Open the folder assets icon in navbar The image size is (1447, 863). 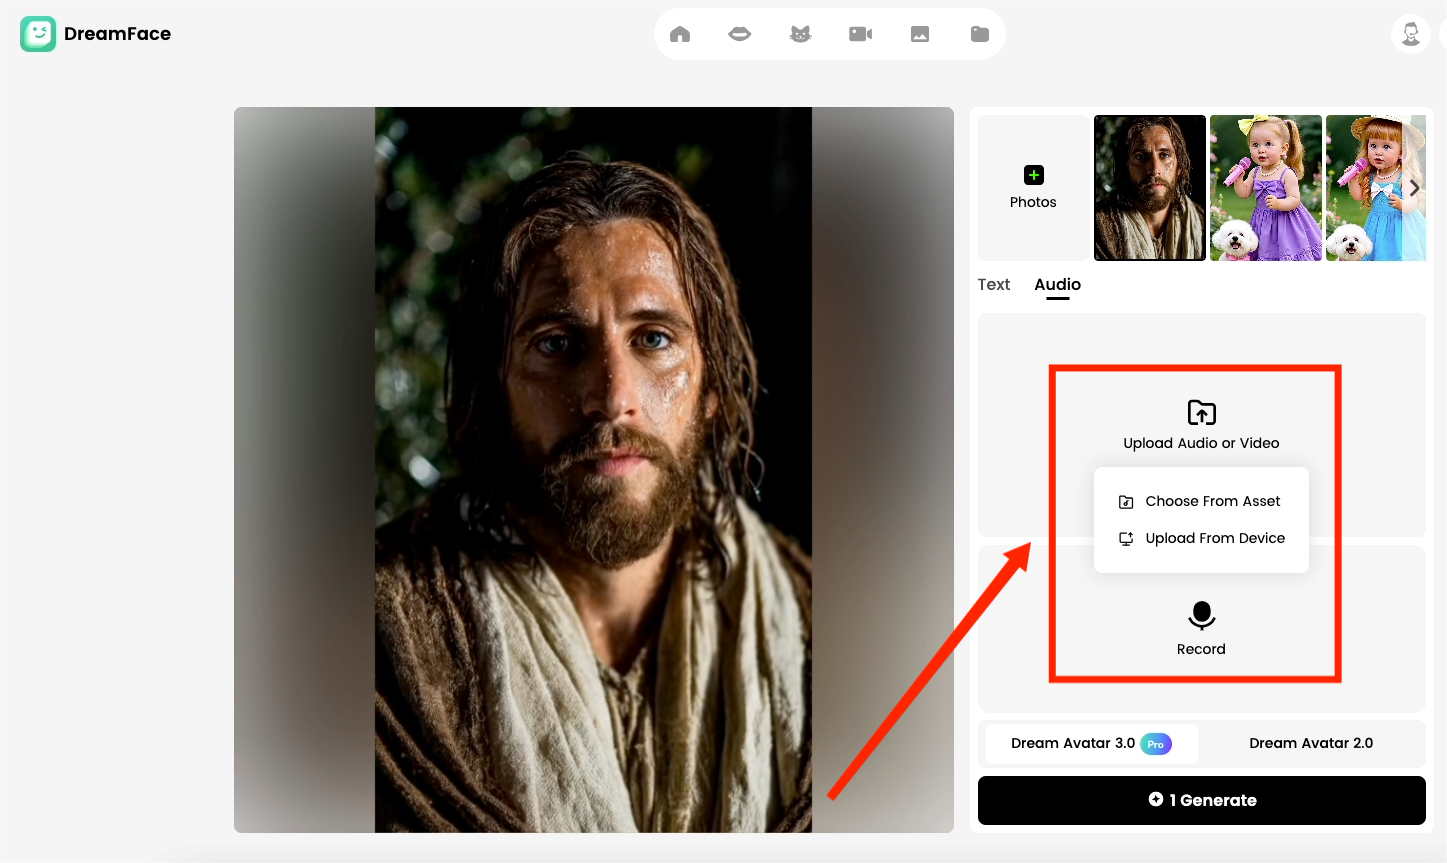[x=980, y=34]
